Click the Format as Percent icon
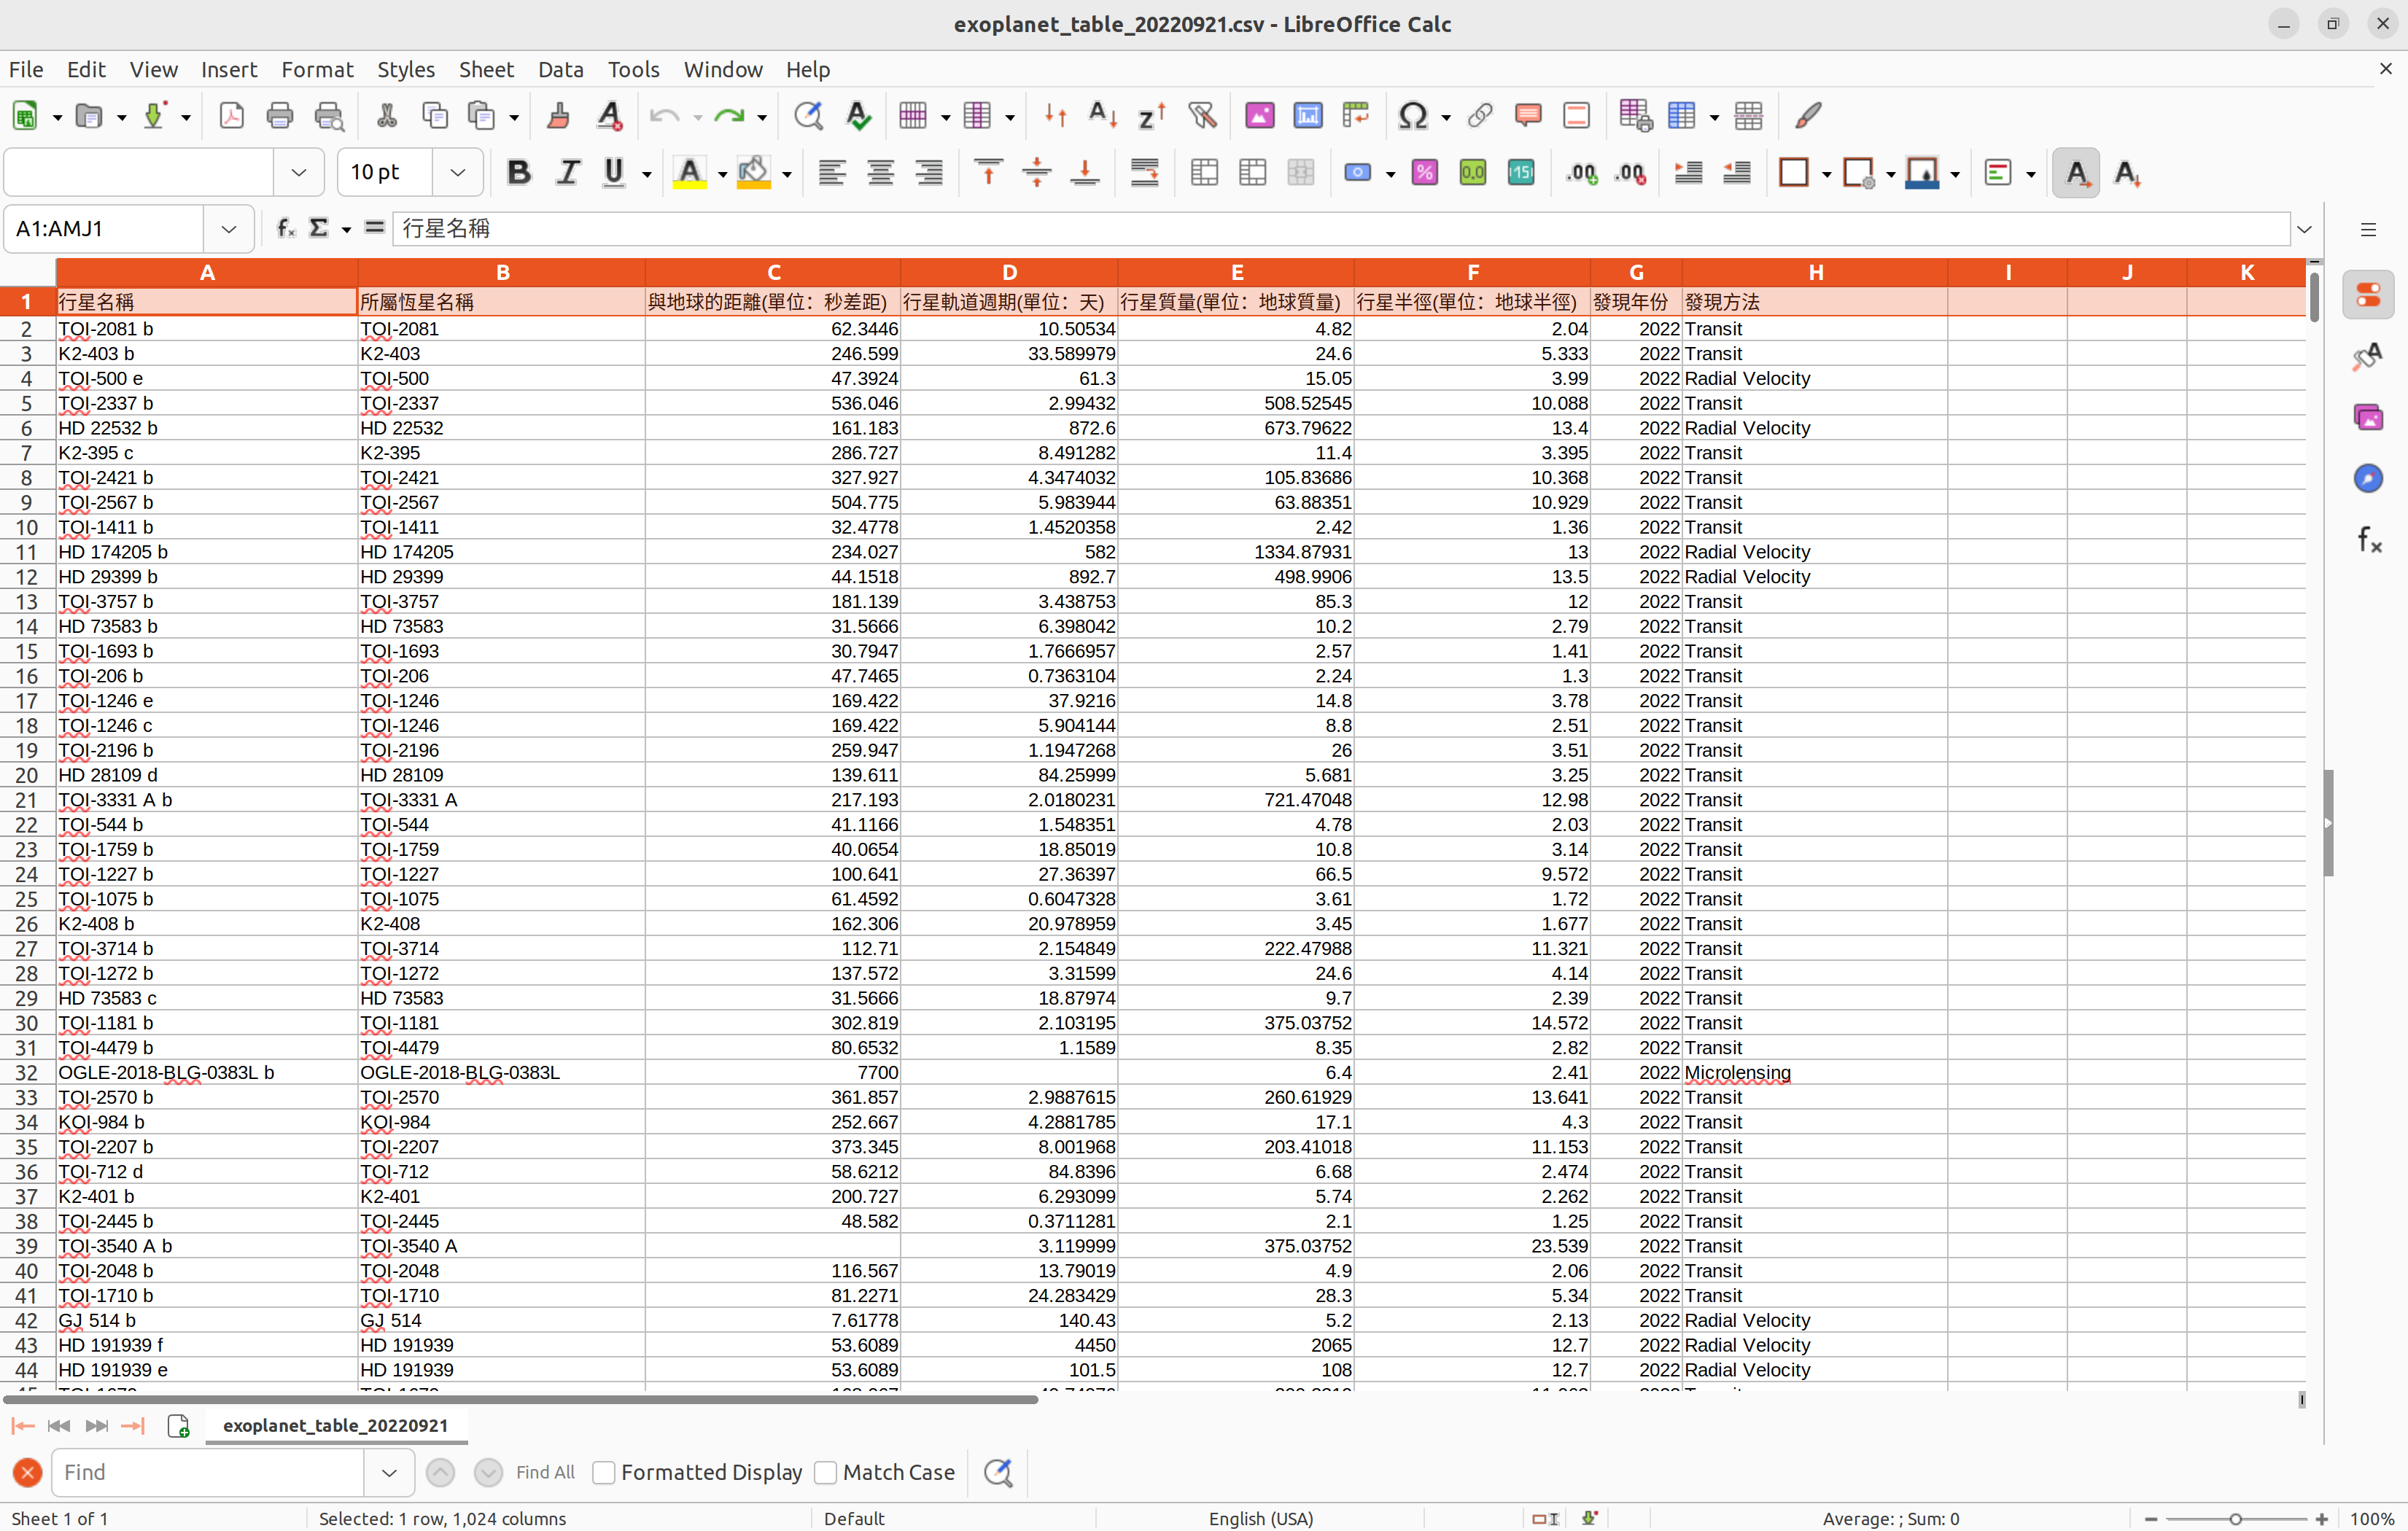Screen dimensions: 2408x1531 [1424, 173]
